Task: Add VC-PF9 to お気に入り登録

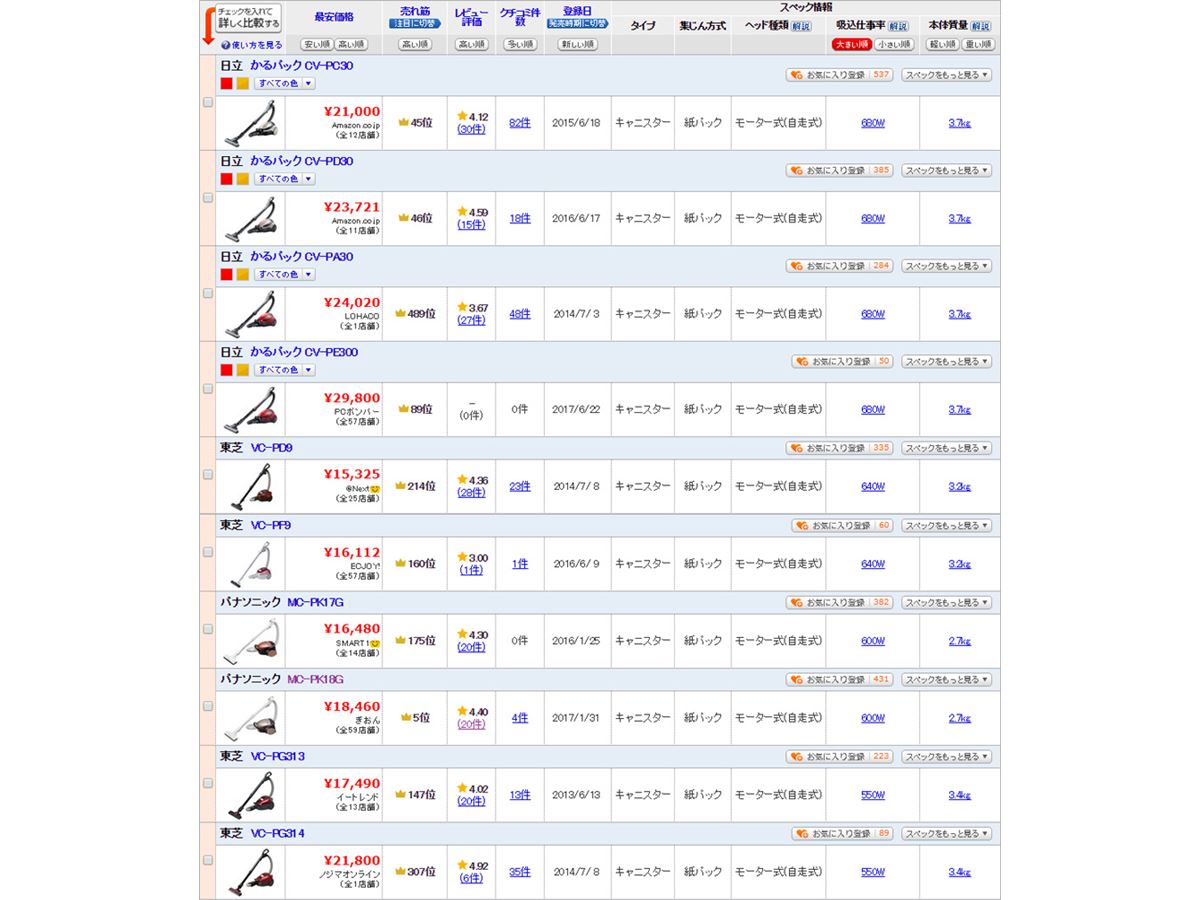Action: [x=843, y=526]
